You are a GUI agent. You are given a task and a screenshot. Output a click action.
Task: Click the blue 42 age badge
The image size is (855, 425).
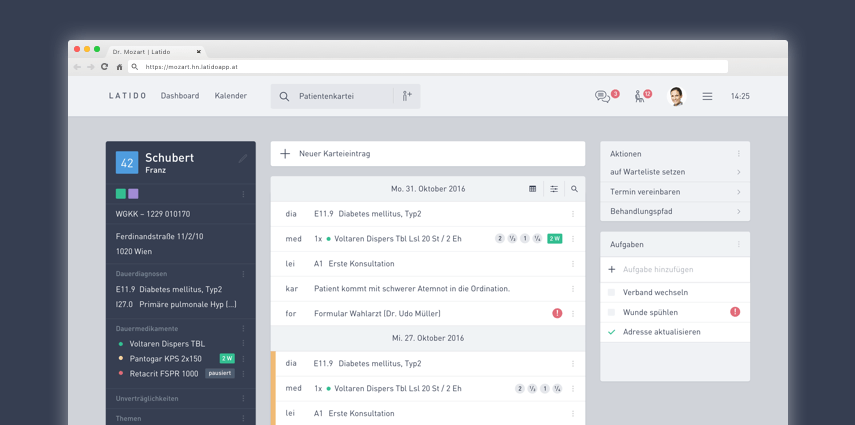click(127, 163)
